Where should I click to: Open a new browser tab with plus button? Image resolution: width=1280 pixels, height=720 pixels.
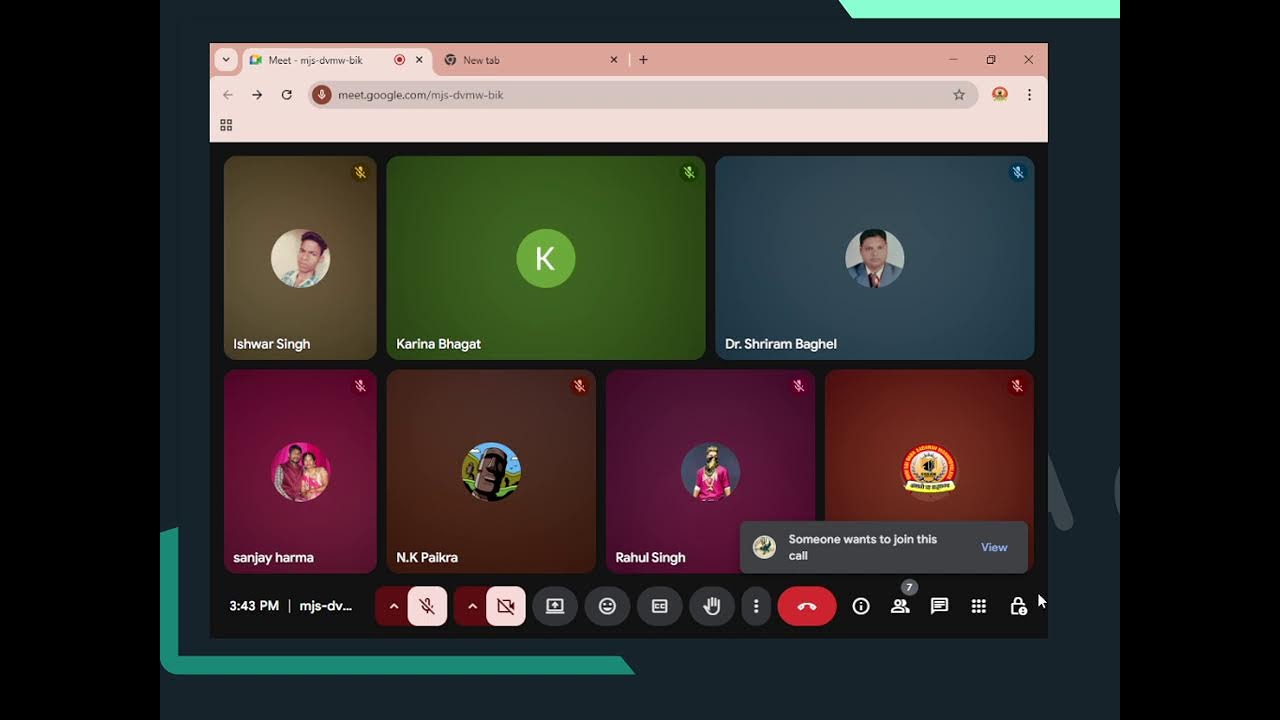click(x=643, y=60)
